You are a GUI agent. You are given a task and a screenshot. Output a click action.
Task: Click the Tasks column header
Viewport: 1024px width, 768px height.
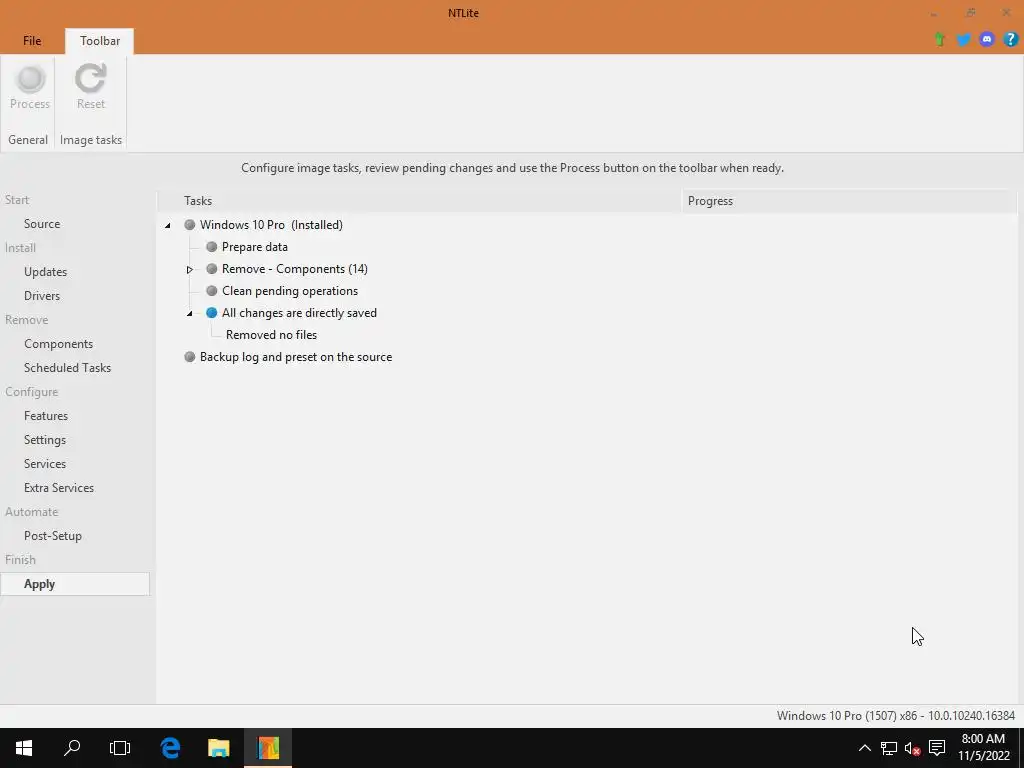(419, 201)
